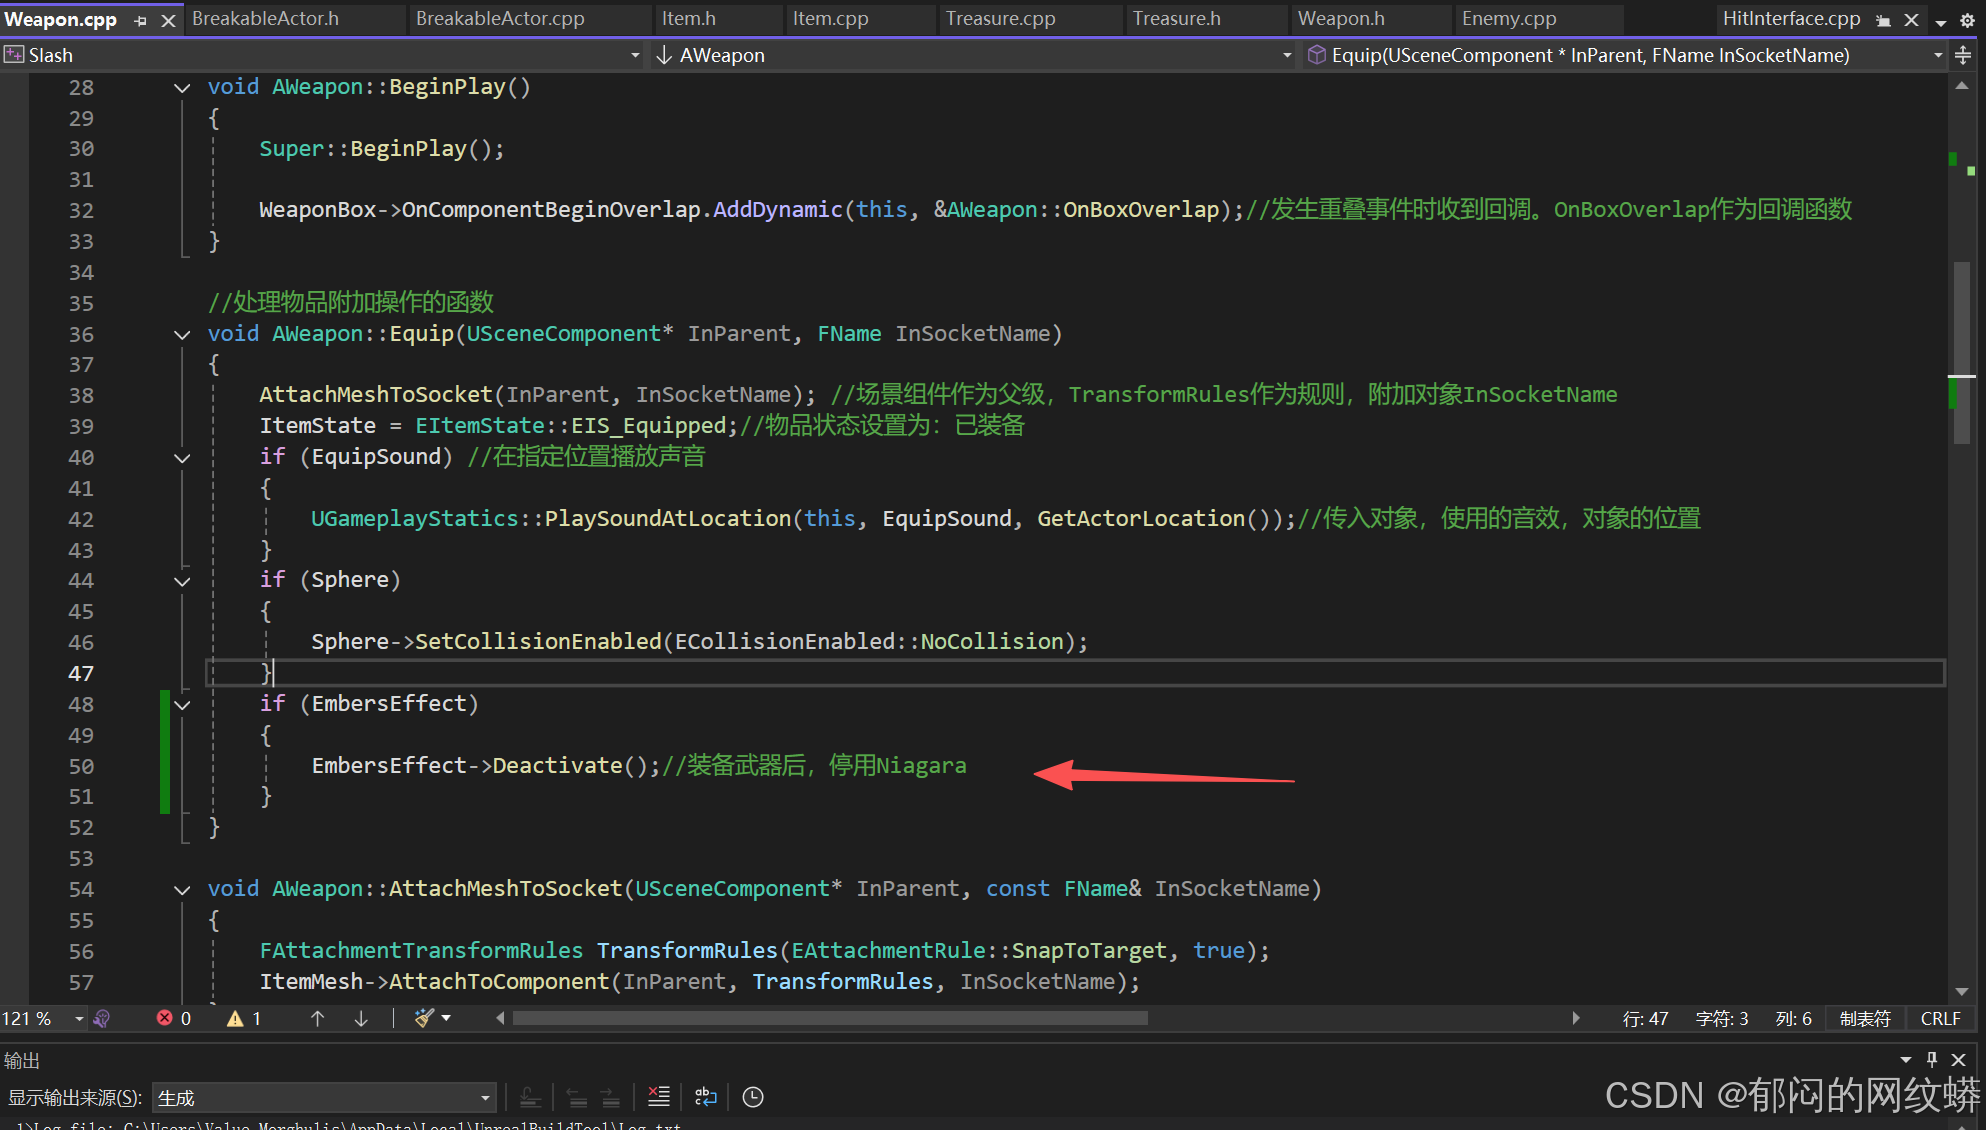The image size is (1986, 1130).
Task: Open editor tab settings gear
Action: (x=1967, y=19)
